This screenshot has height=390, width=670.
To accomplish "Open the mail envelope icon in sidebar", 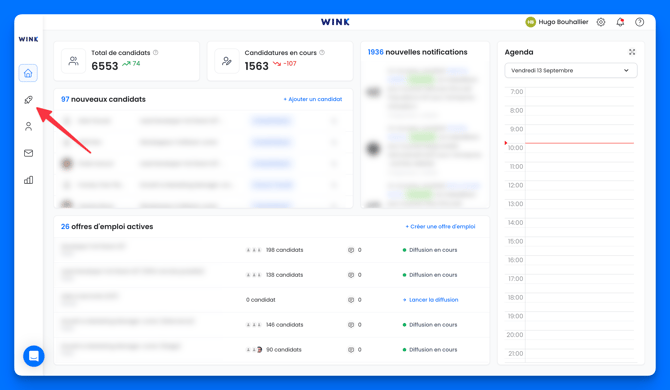I will (28, 153).
